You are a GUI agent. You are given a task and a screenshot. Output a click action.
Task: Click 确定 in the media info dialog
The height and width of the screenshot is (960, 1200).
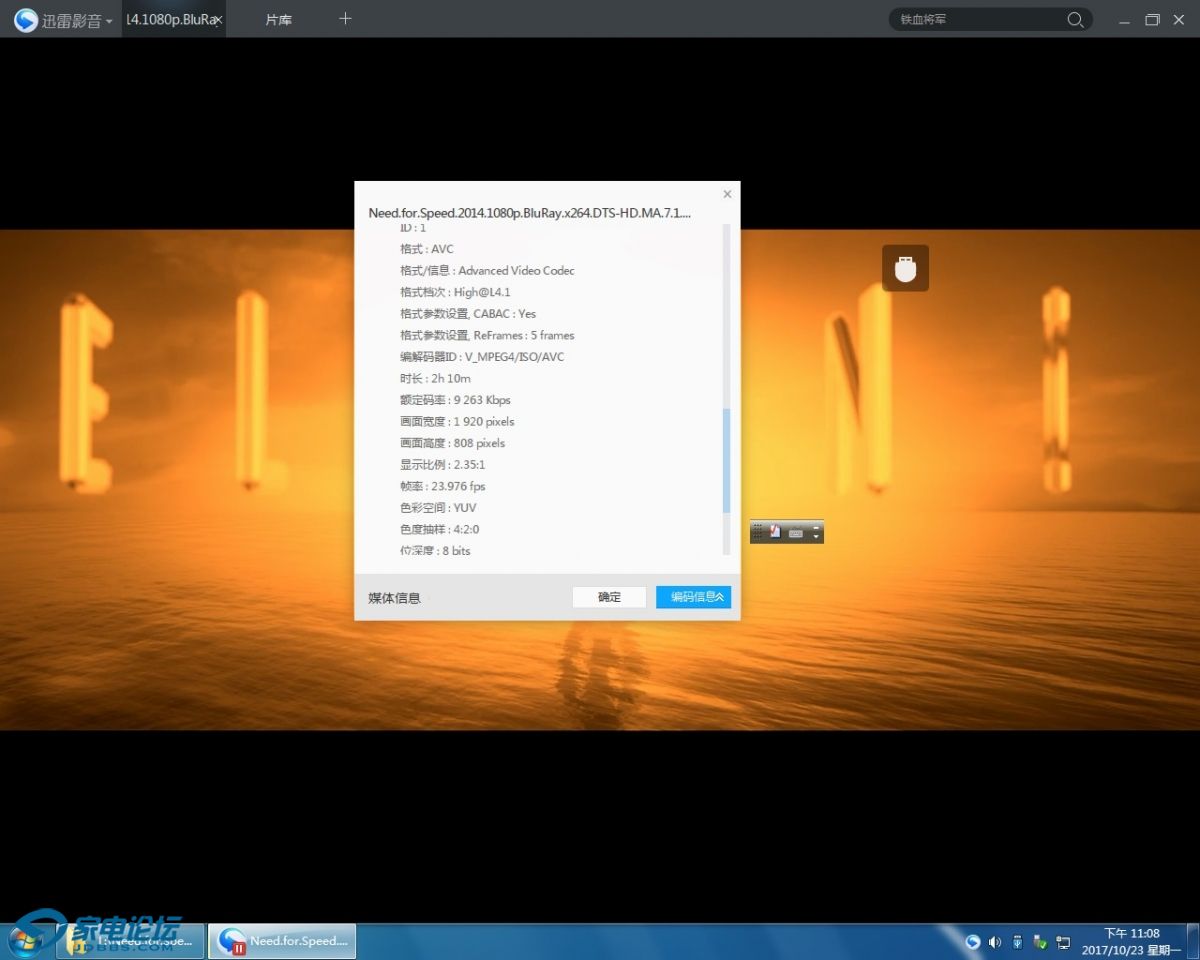point(609,597)
